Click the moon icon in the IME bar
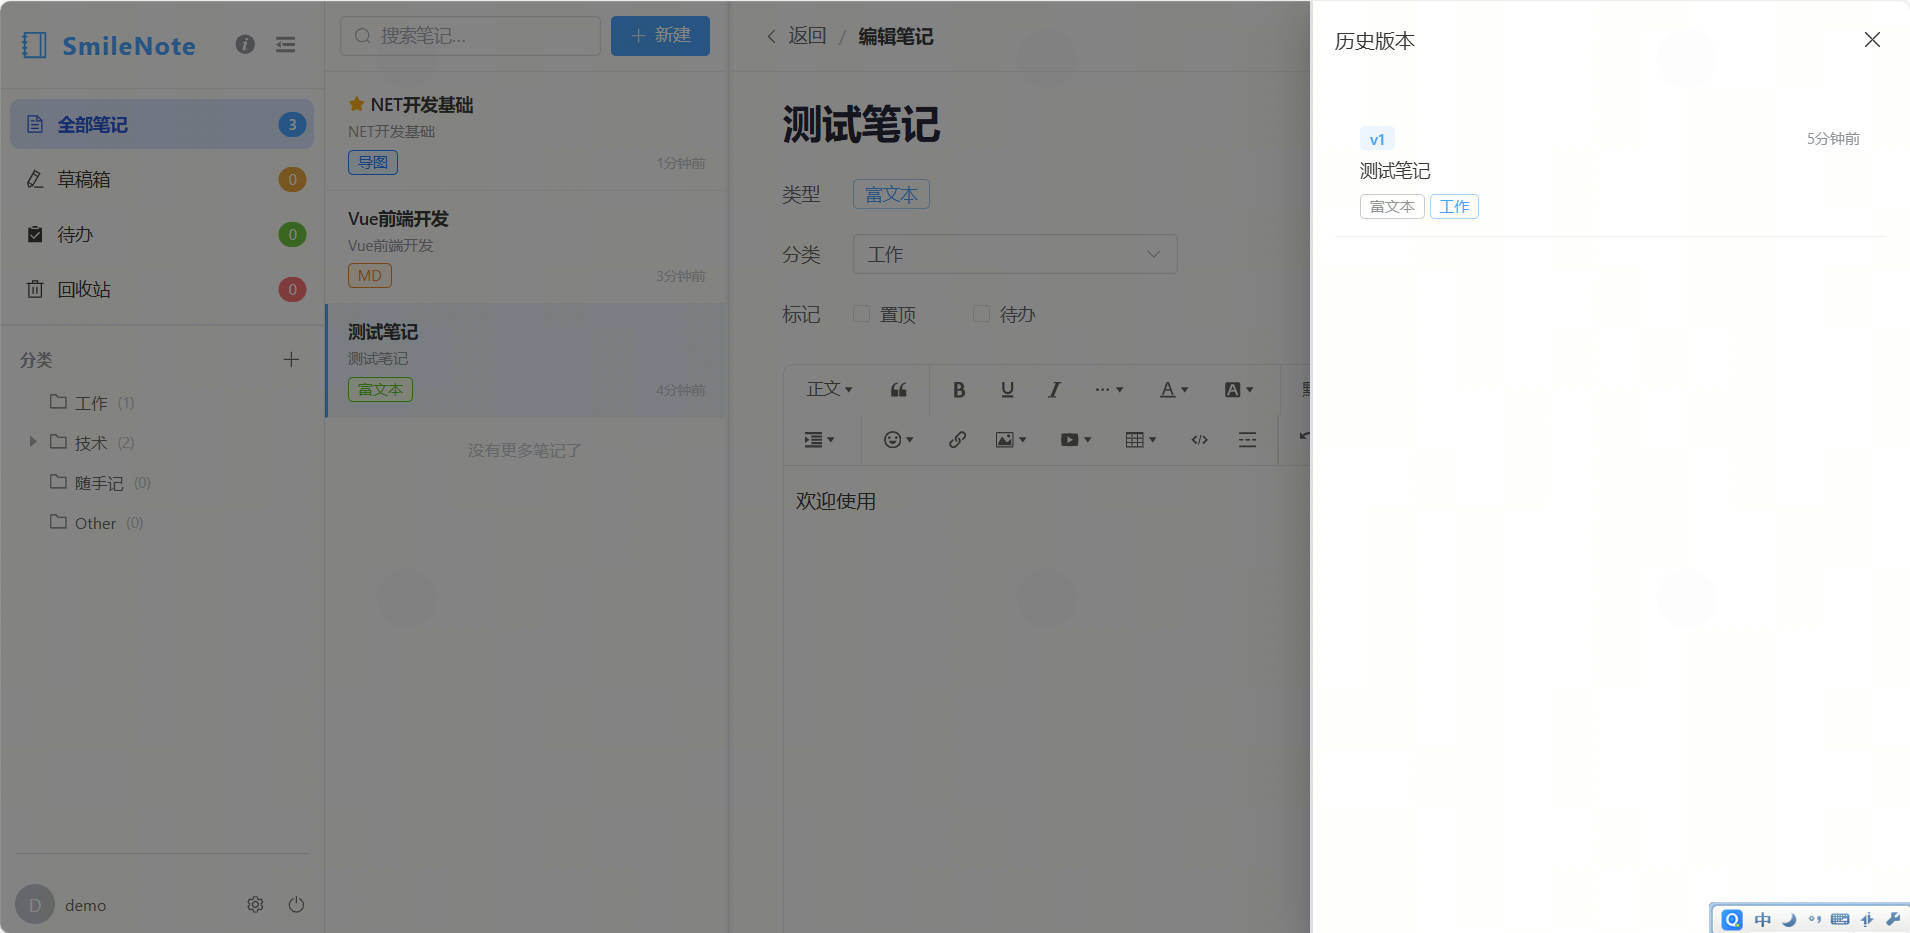The height and width of the screenshot is (933, 1910). click(x=1789, y=919)
